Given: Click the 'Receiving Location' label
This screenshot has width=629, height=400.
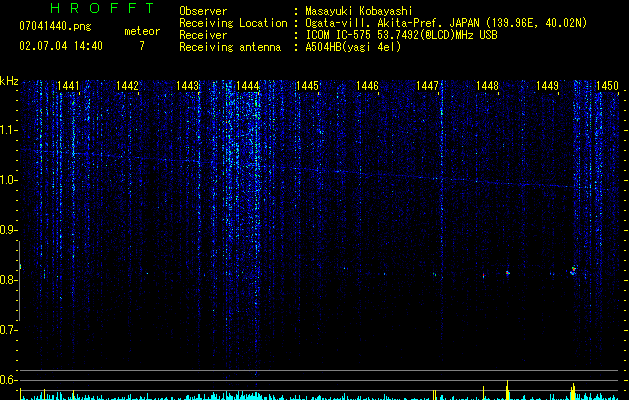Looking at the screenshot, I should pyautogui.click(x=233, y=23).
